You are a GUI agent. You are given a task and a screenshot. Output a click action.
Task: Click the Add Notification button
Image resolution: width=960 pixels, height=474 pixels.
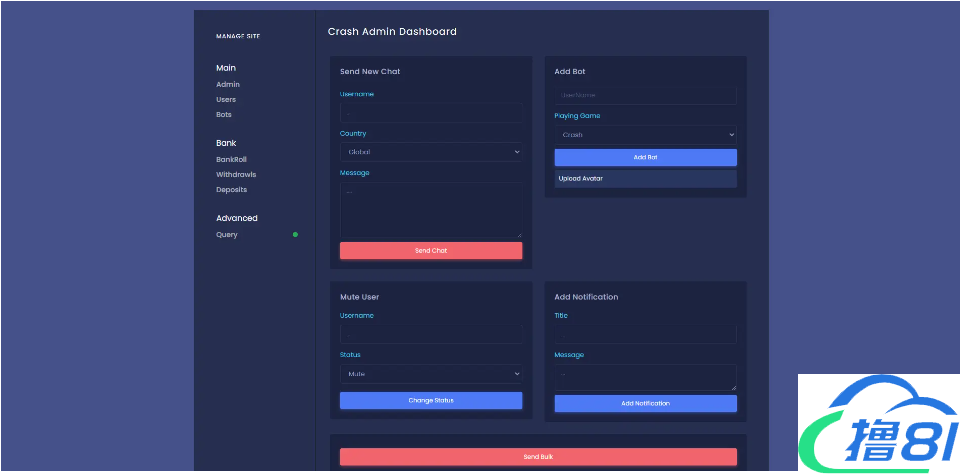[x=645, y=404]
